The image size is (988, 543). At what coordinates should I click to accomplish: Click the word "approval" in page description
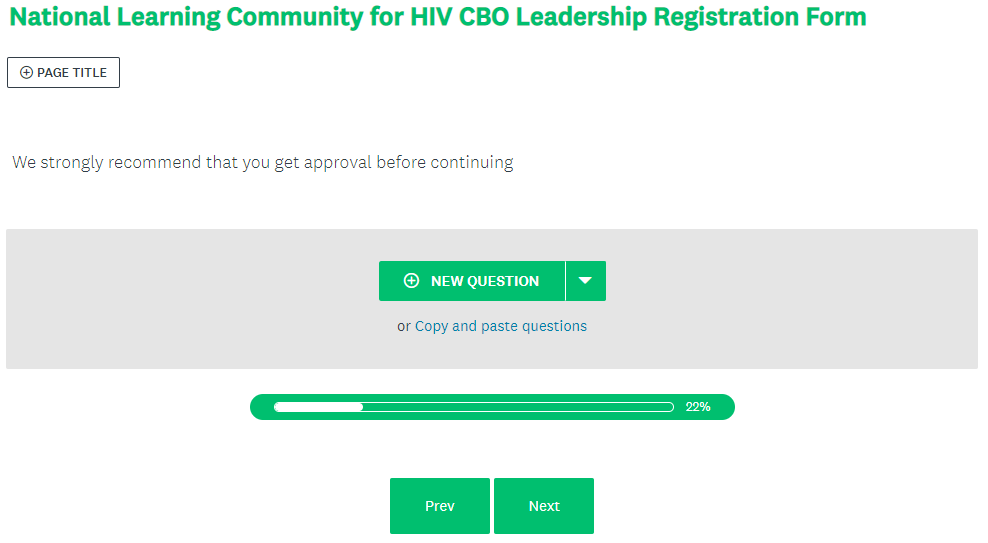[x=338, y=162]
